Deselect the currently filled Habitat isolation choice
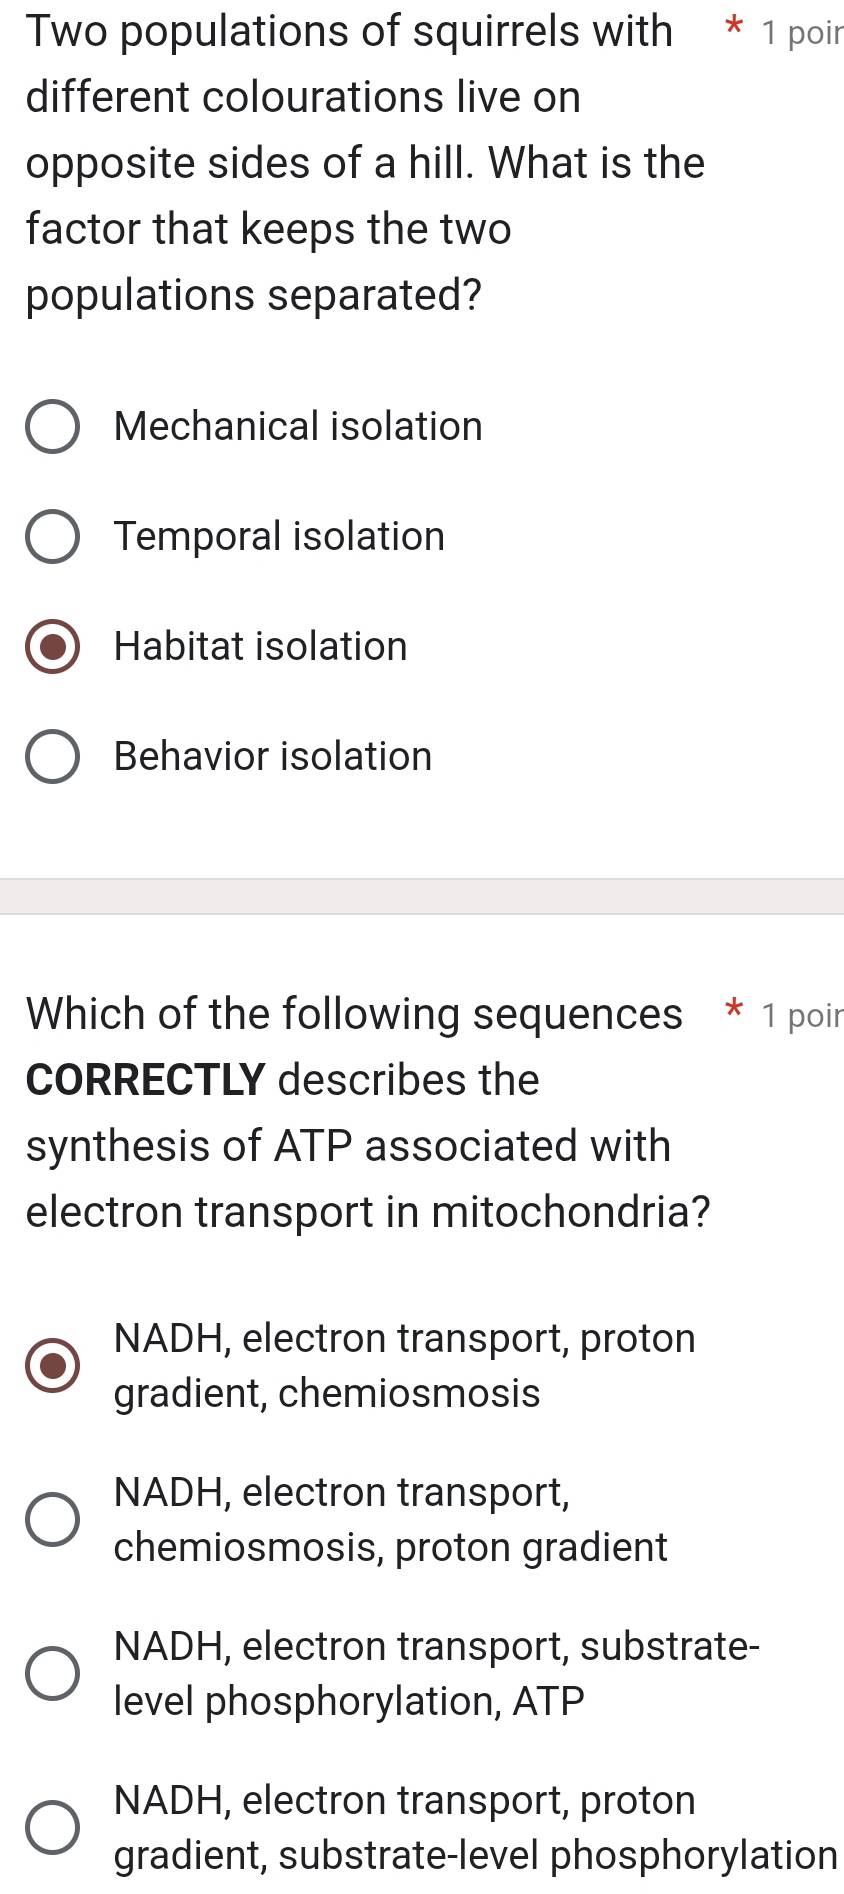This screenshot has height=1894, width=844. pos(55,646)
